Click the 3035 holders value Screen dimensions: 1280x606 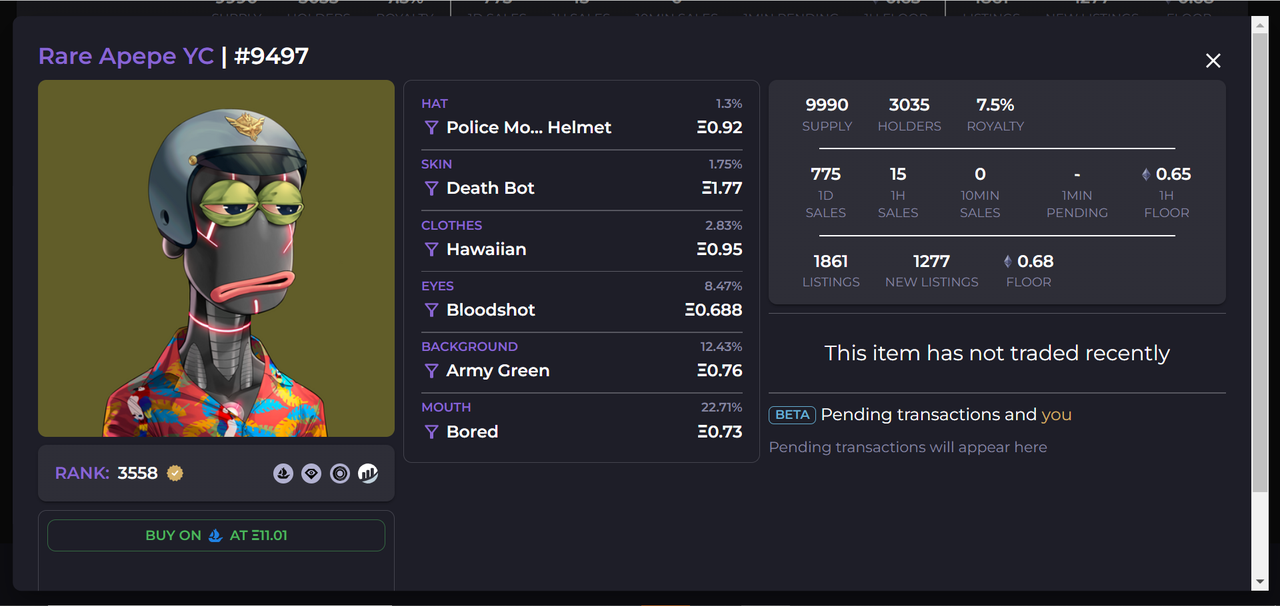[909, 105]
